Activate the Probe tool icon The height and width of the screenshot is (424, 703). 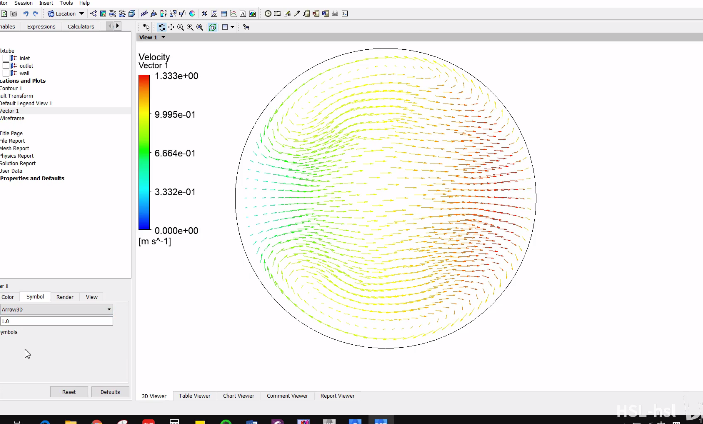296,13
